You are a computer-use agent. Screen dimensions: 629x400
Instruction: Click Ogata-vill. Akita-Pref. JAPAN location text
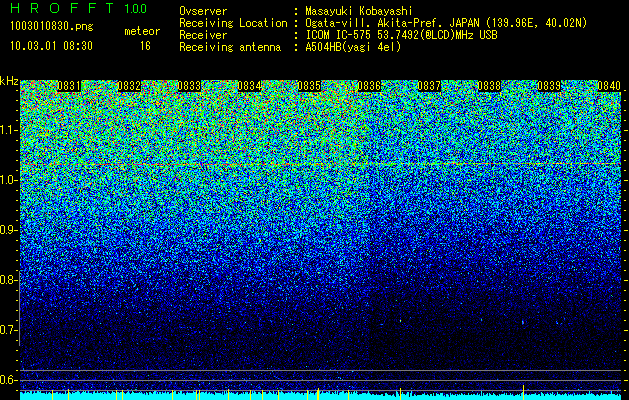pos(446,23)
